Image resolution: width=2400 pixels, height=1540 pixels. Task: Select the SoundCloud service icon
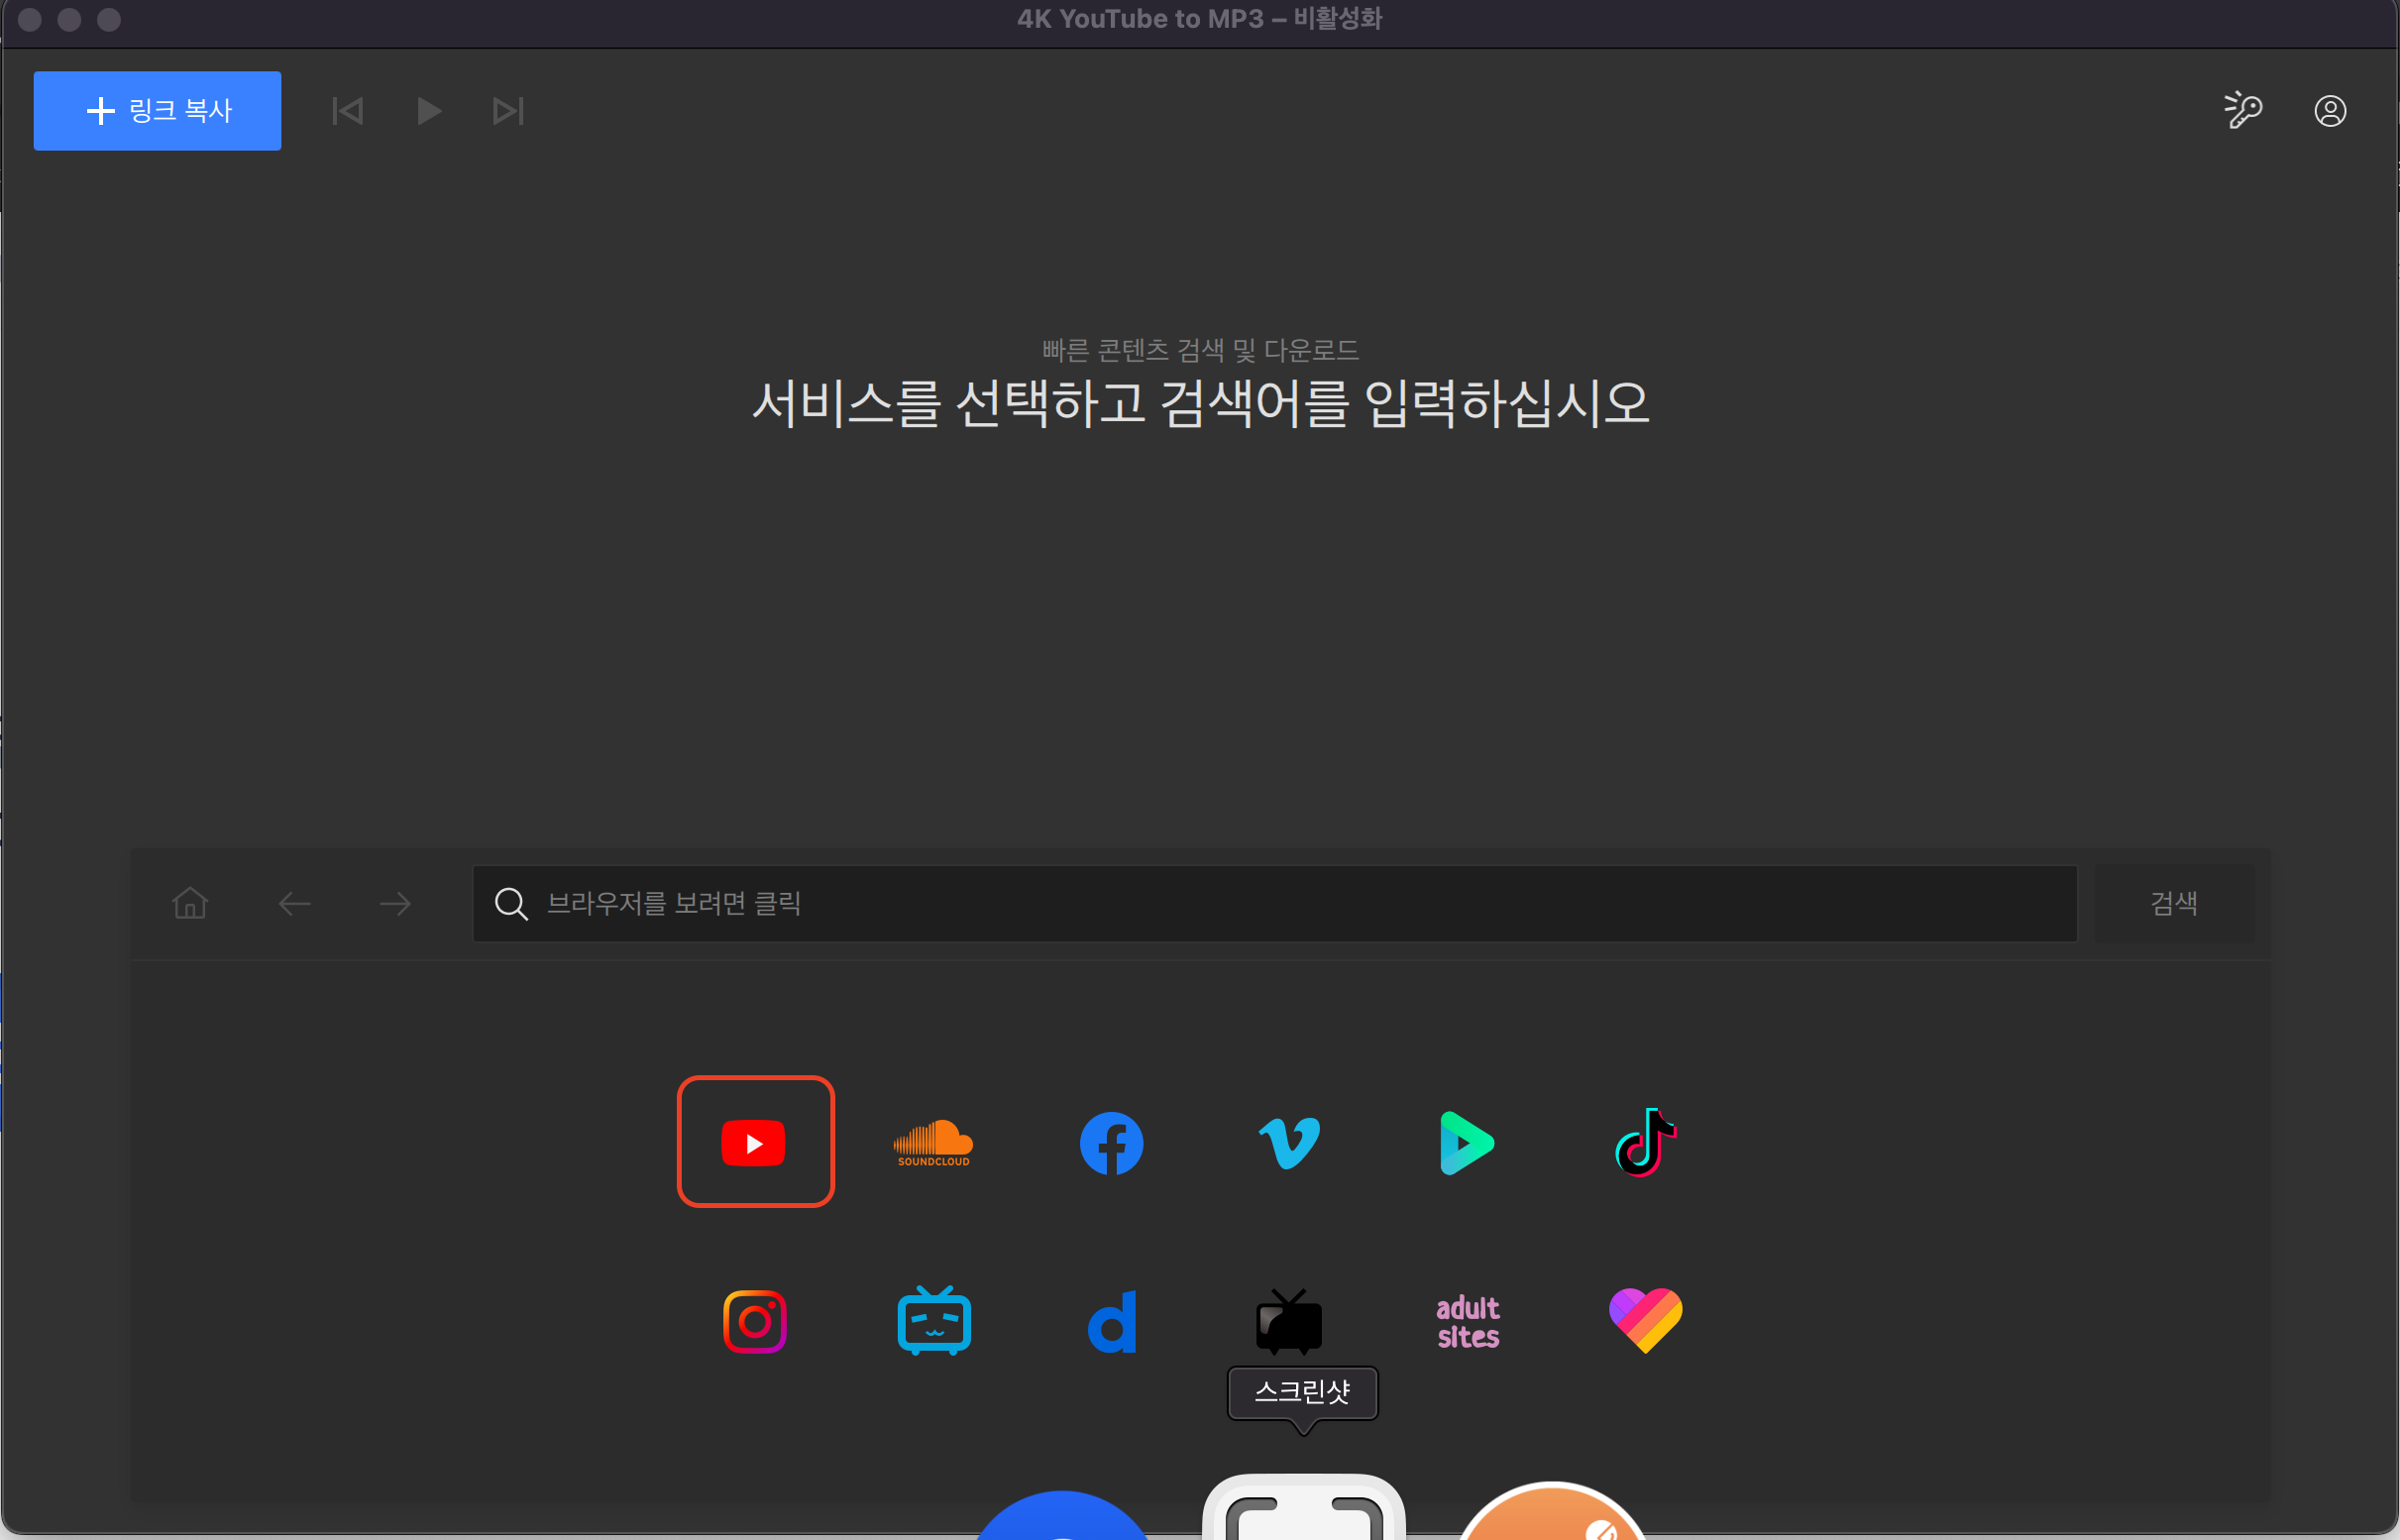pyautogui.click(x=933, y=1143)
